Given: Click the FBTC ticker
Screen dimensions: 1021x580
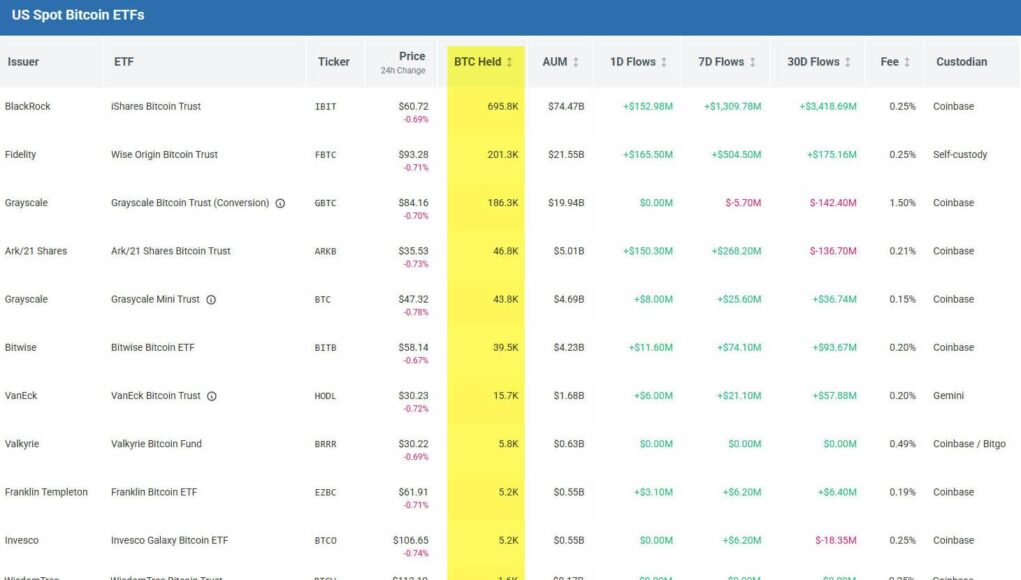Looking at the screenshot, I should pyautogui.click(x=326, y=155).
